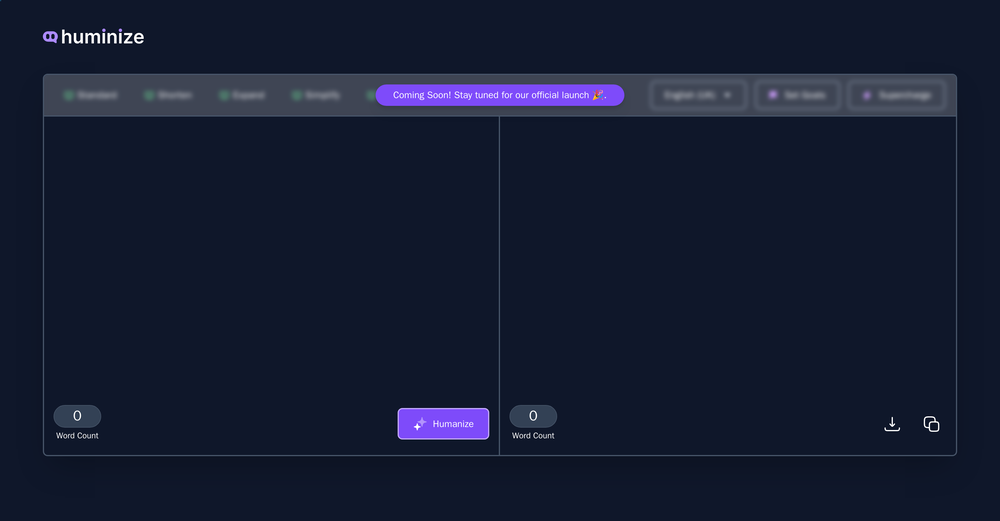
Task: Select the Expand mode option
Action: click(242, 95)
